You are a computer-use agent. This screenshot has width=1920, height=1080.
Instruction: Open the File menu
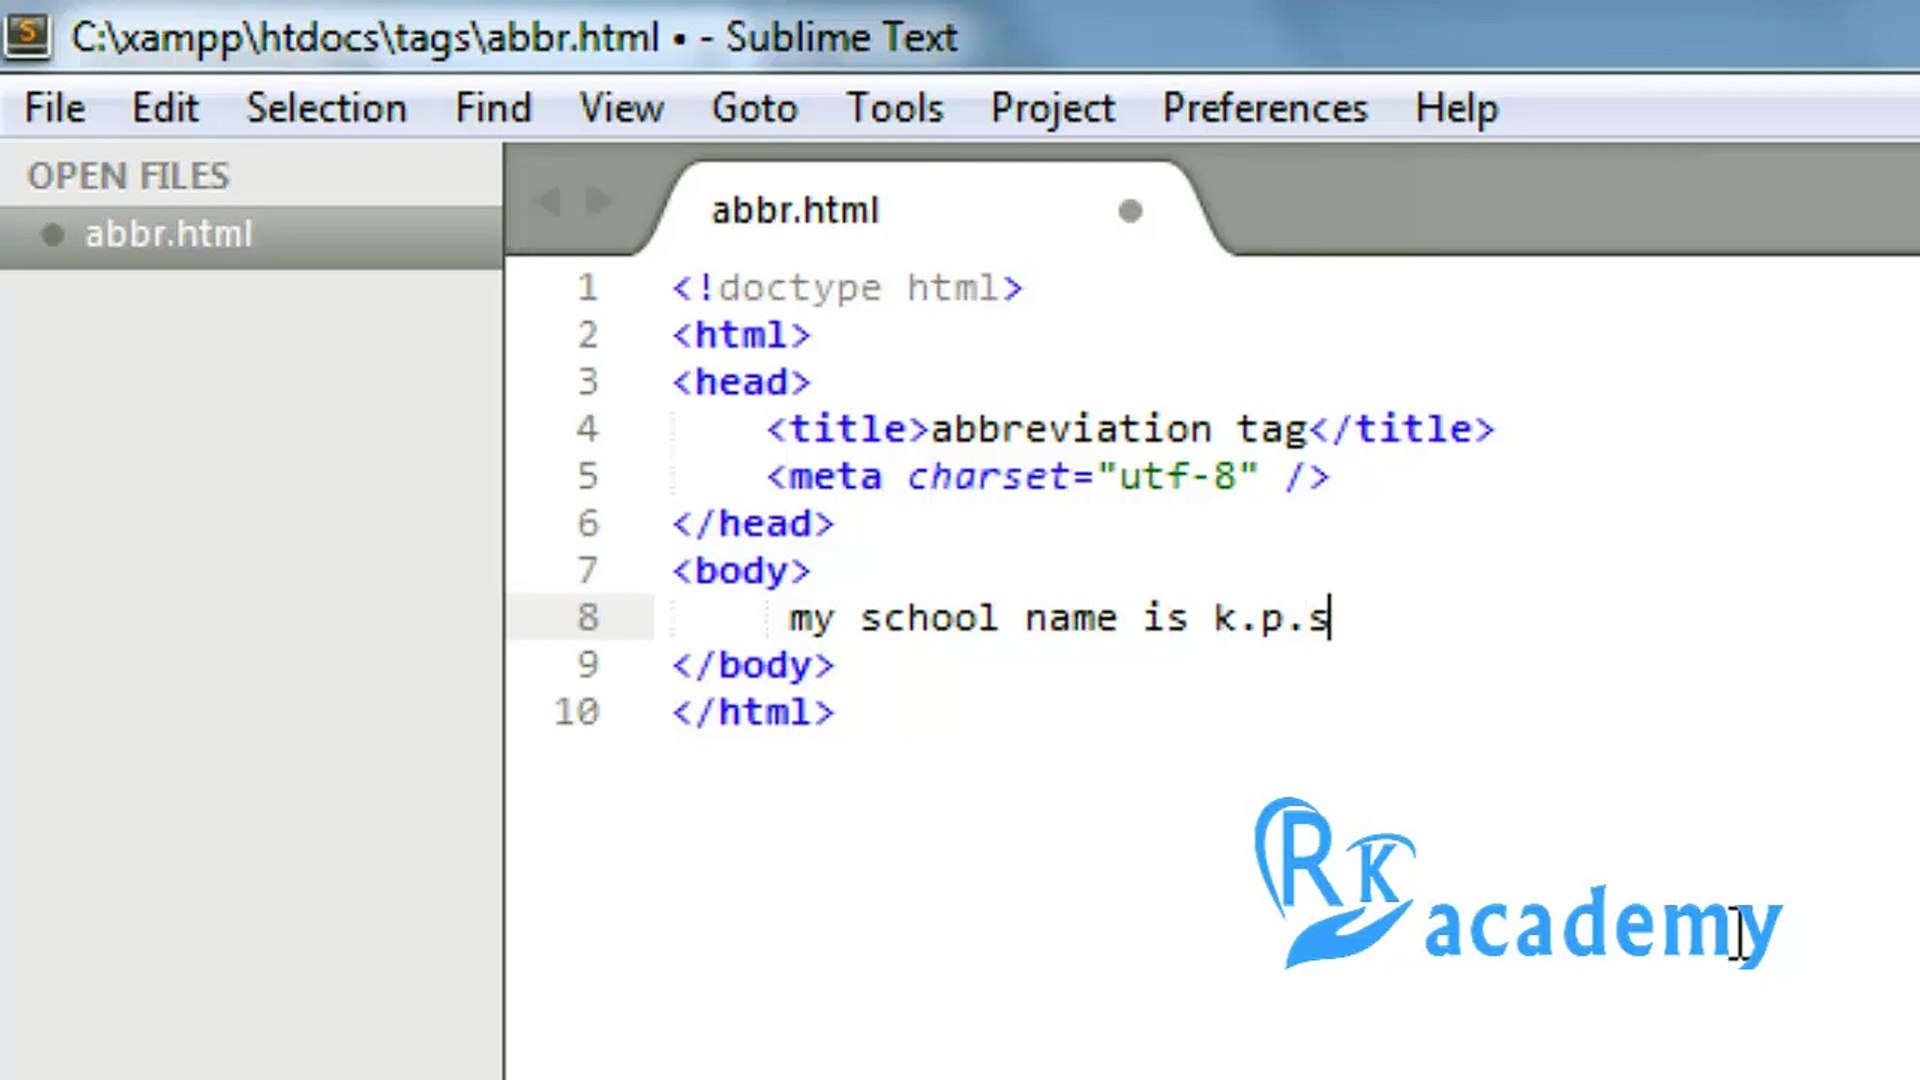coord(54,108)
